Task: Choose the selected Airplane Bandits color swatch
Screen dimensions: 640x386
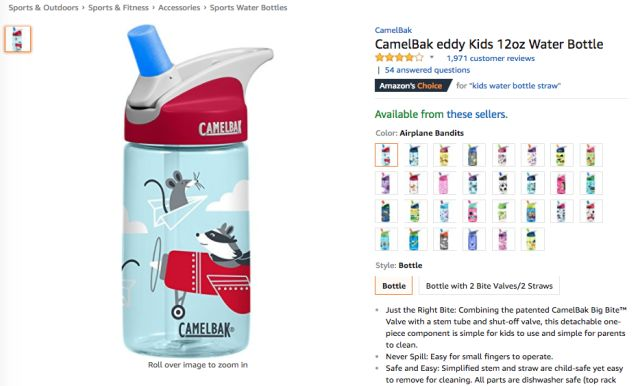Action: point(386,155)
